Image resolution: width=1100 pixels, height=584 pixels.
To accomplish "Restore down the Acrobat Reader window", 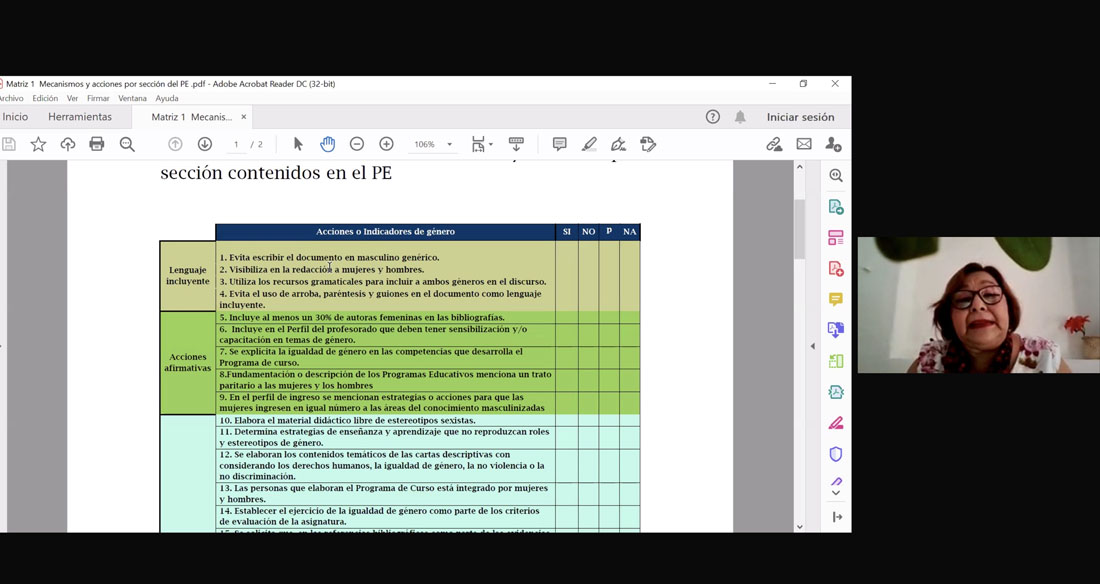I will (x=803, y=84).
